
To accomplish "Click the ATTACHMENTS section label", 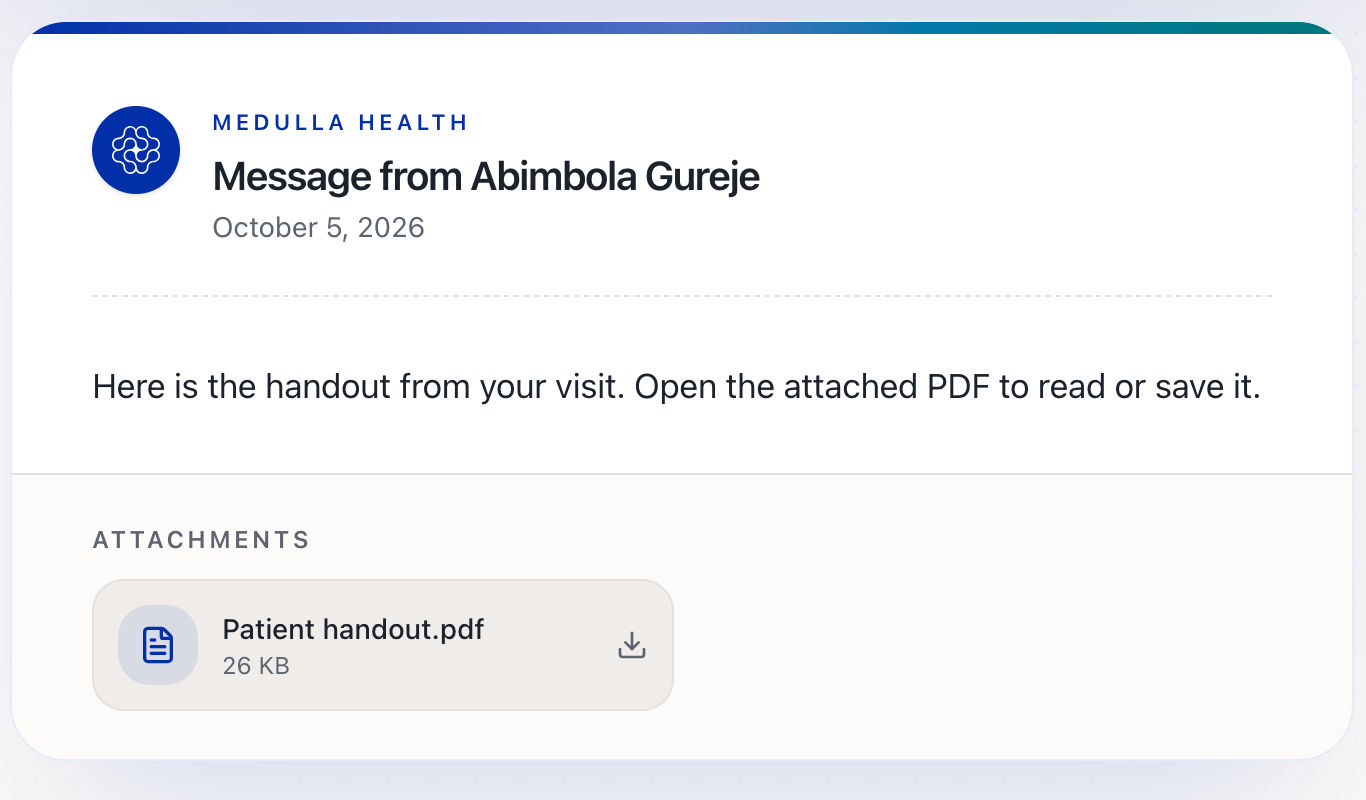I will [201, 540].
